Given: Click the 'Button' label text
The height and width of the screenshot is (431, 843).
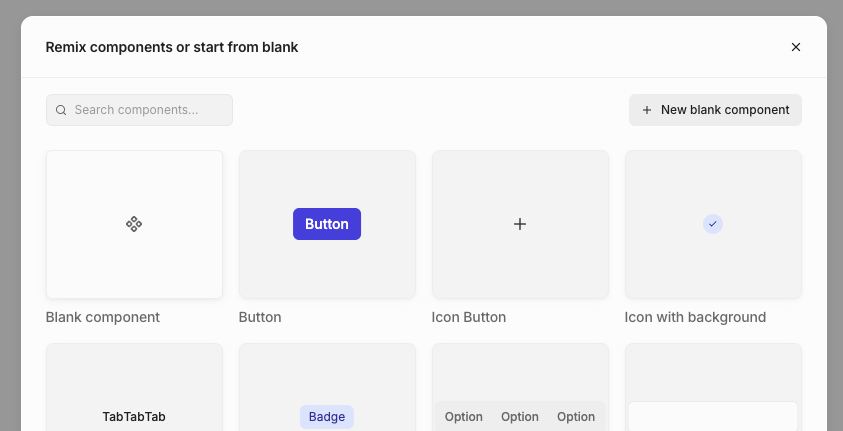Looking at the screenshot, I should (x=260, y=317).
